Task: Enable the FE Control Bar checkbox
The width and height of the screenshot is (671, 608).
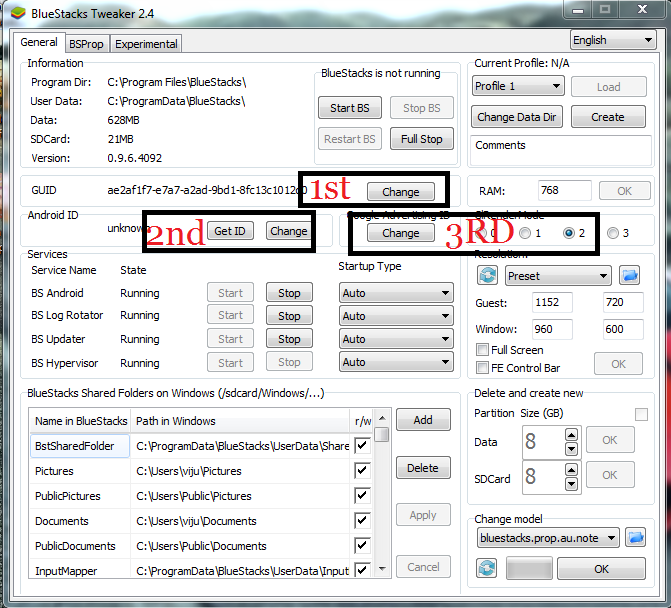Action: tap(482, 368)
